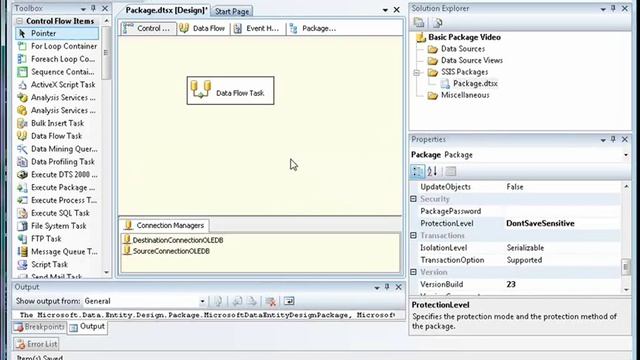Choose the Data Profiling Task item
640x360 pixels.
57,162
